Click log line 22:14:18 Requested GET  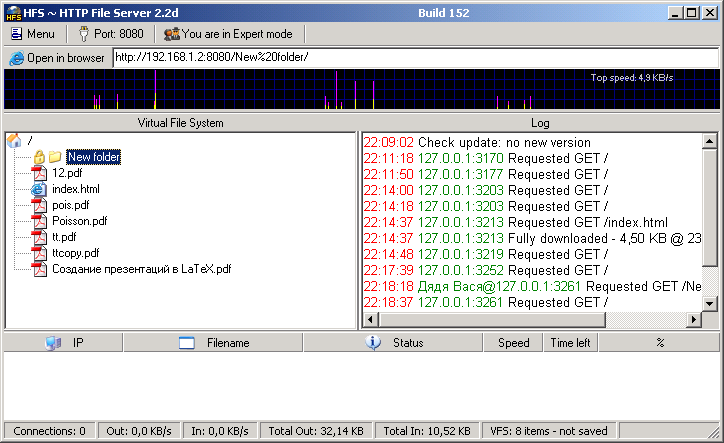(486, 206)
